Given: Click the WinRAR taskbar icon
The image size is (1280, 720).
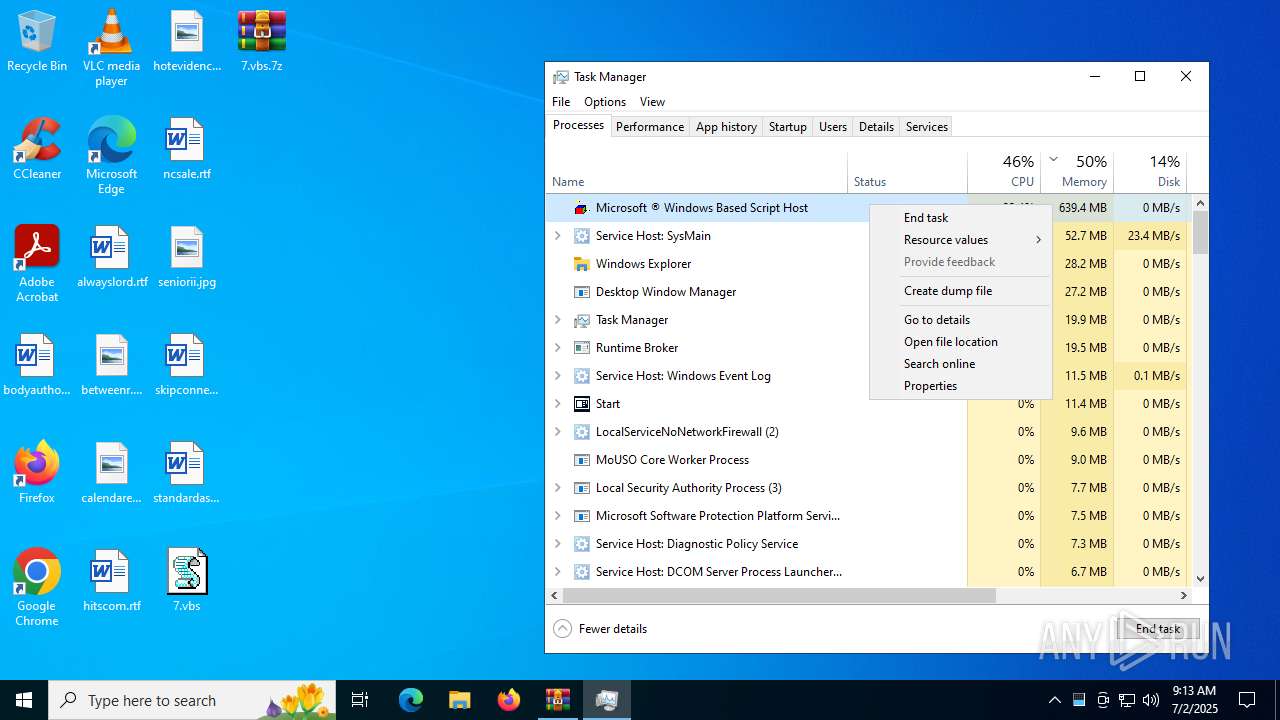Looking at the screenshot, I should pyautogui.click(x=557, y=700).
